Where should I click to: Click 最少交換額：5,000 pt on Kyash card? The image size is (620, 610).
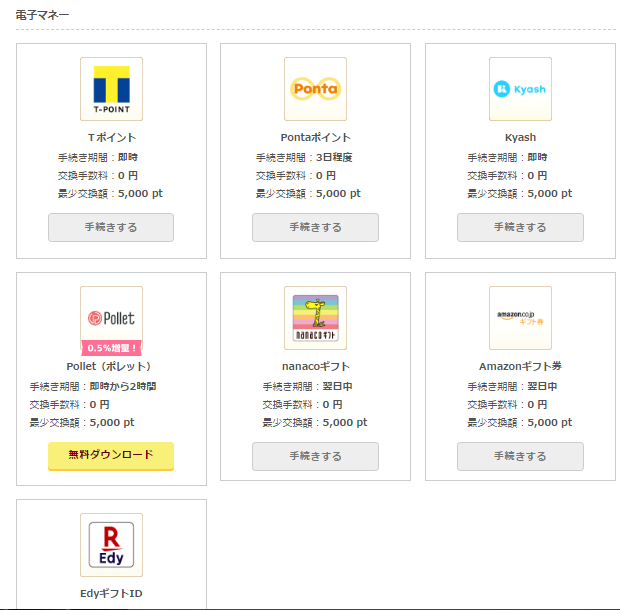(x=520, y=193)
